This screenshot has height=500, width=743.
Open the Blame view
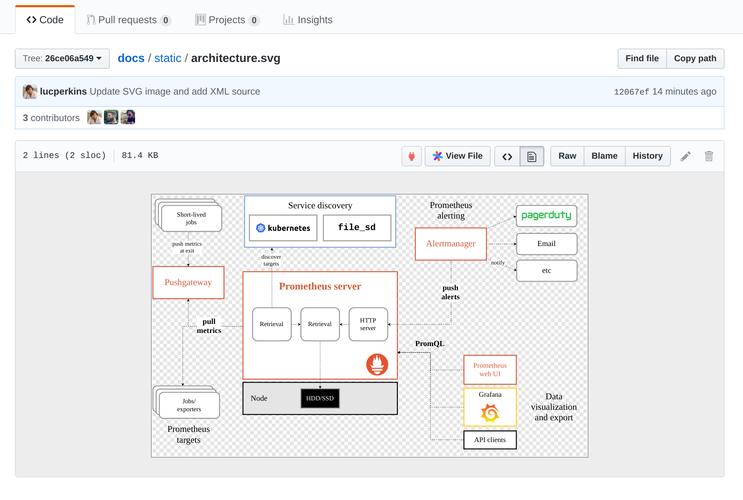[x=604, y=156]
